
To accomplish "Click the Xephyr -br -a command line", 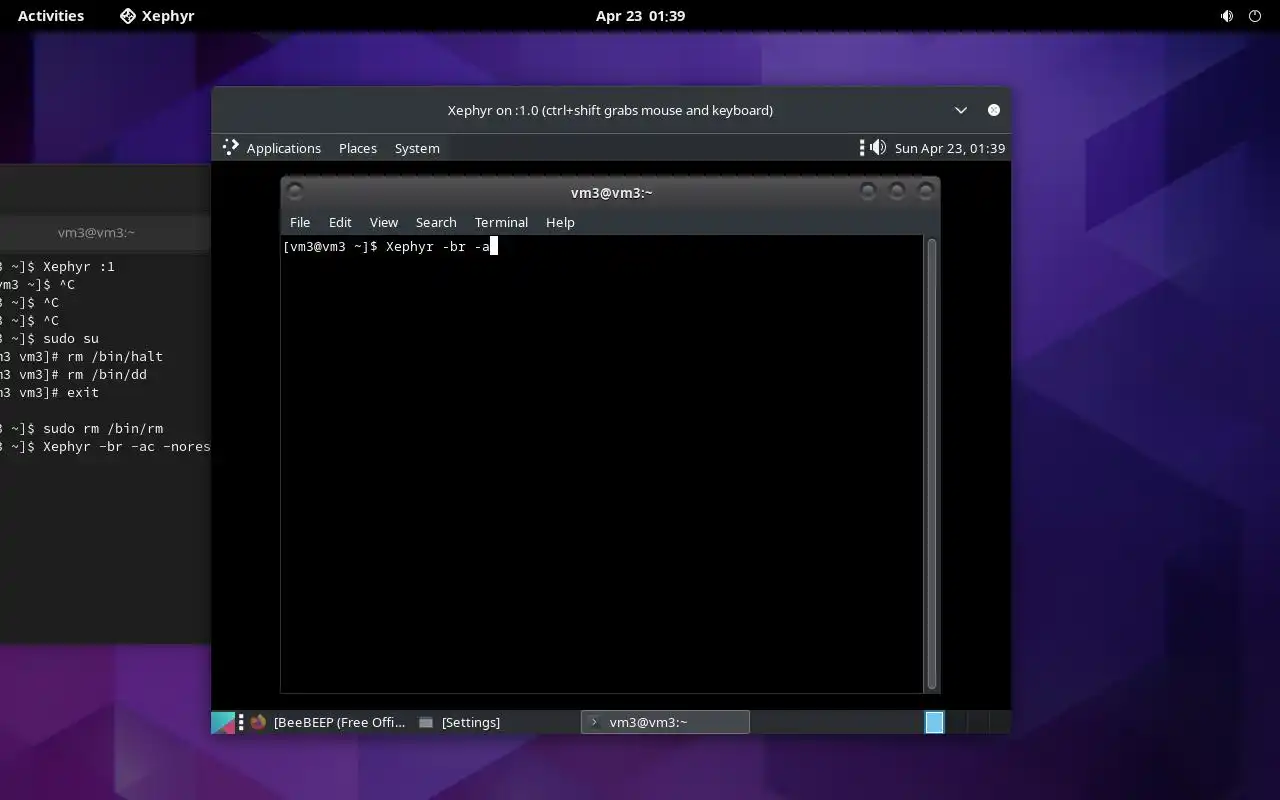I will pos(390,246).
